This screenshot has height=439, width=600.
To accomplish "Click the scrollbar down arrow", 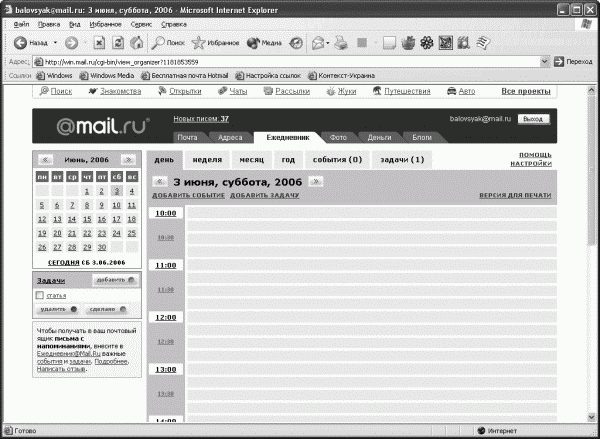I will [x=592, y=417].
